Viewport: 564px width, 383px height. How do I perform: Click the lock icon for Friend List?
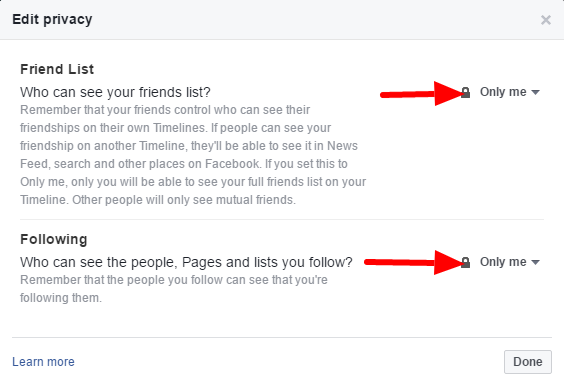click(465, 92)
